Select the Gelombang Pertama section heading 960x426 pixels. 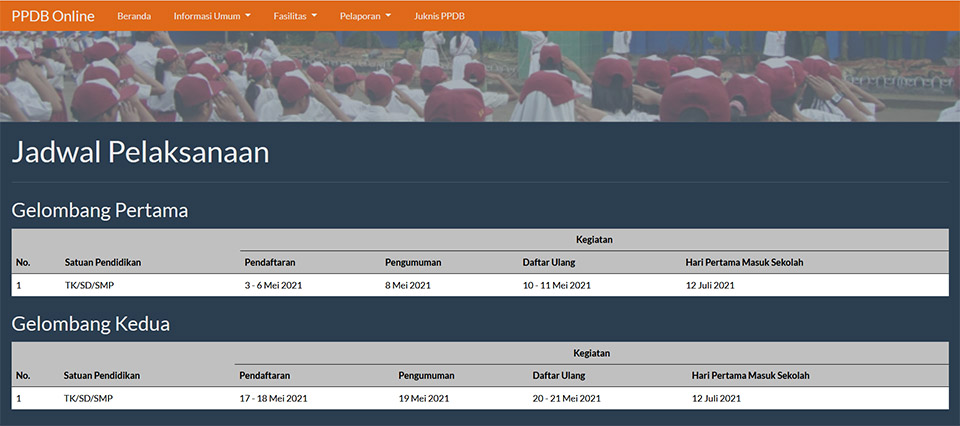click(x=99, y=210)
